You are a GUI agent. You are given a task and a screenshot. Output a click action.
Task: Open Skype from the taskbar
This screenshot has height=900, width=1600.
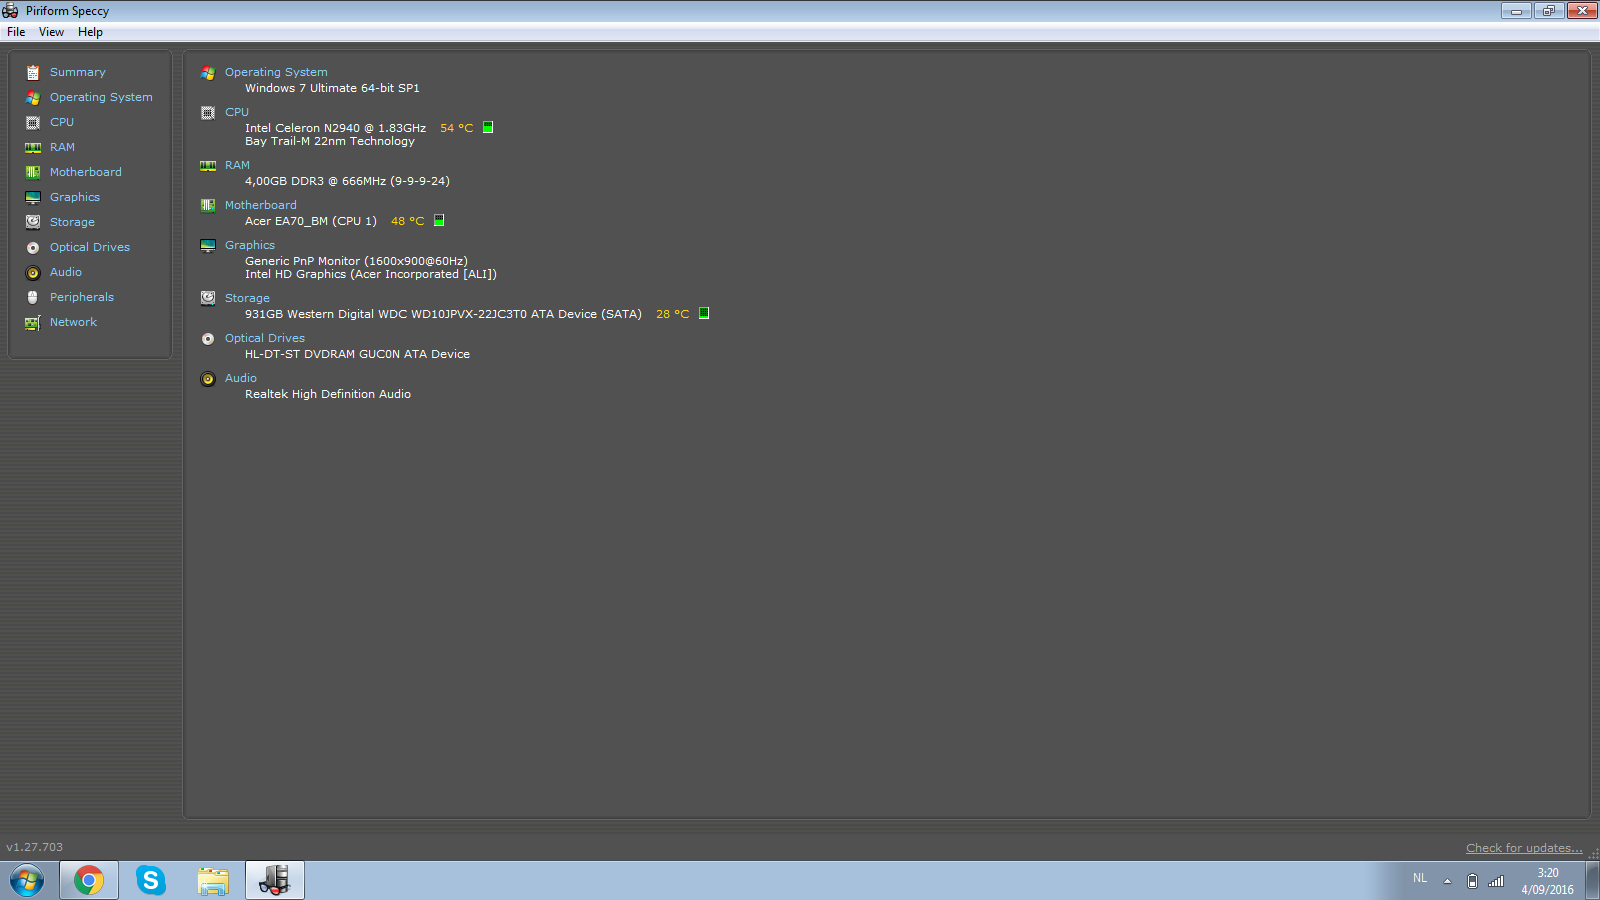pos(151,881)
